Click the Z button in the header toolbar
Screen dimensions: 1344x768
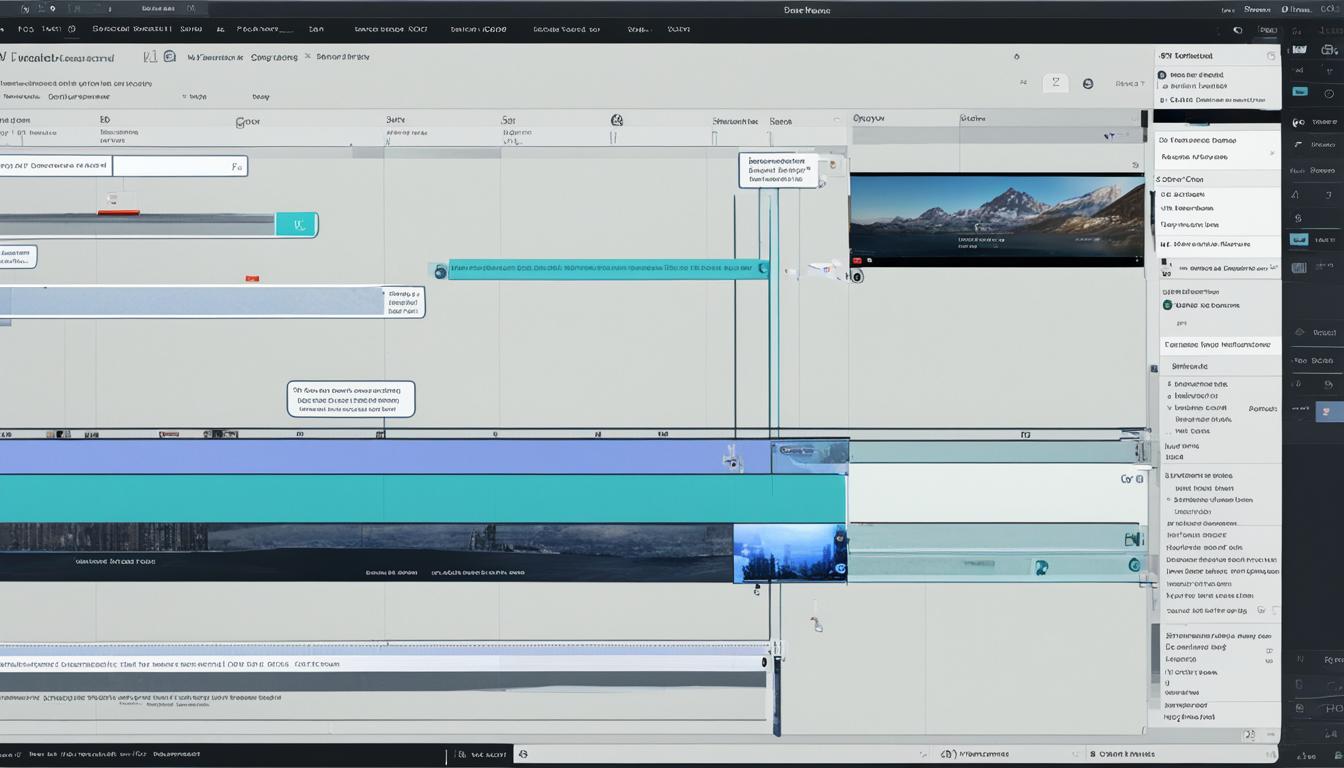(x=1055, y=84)
